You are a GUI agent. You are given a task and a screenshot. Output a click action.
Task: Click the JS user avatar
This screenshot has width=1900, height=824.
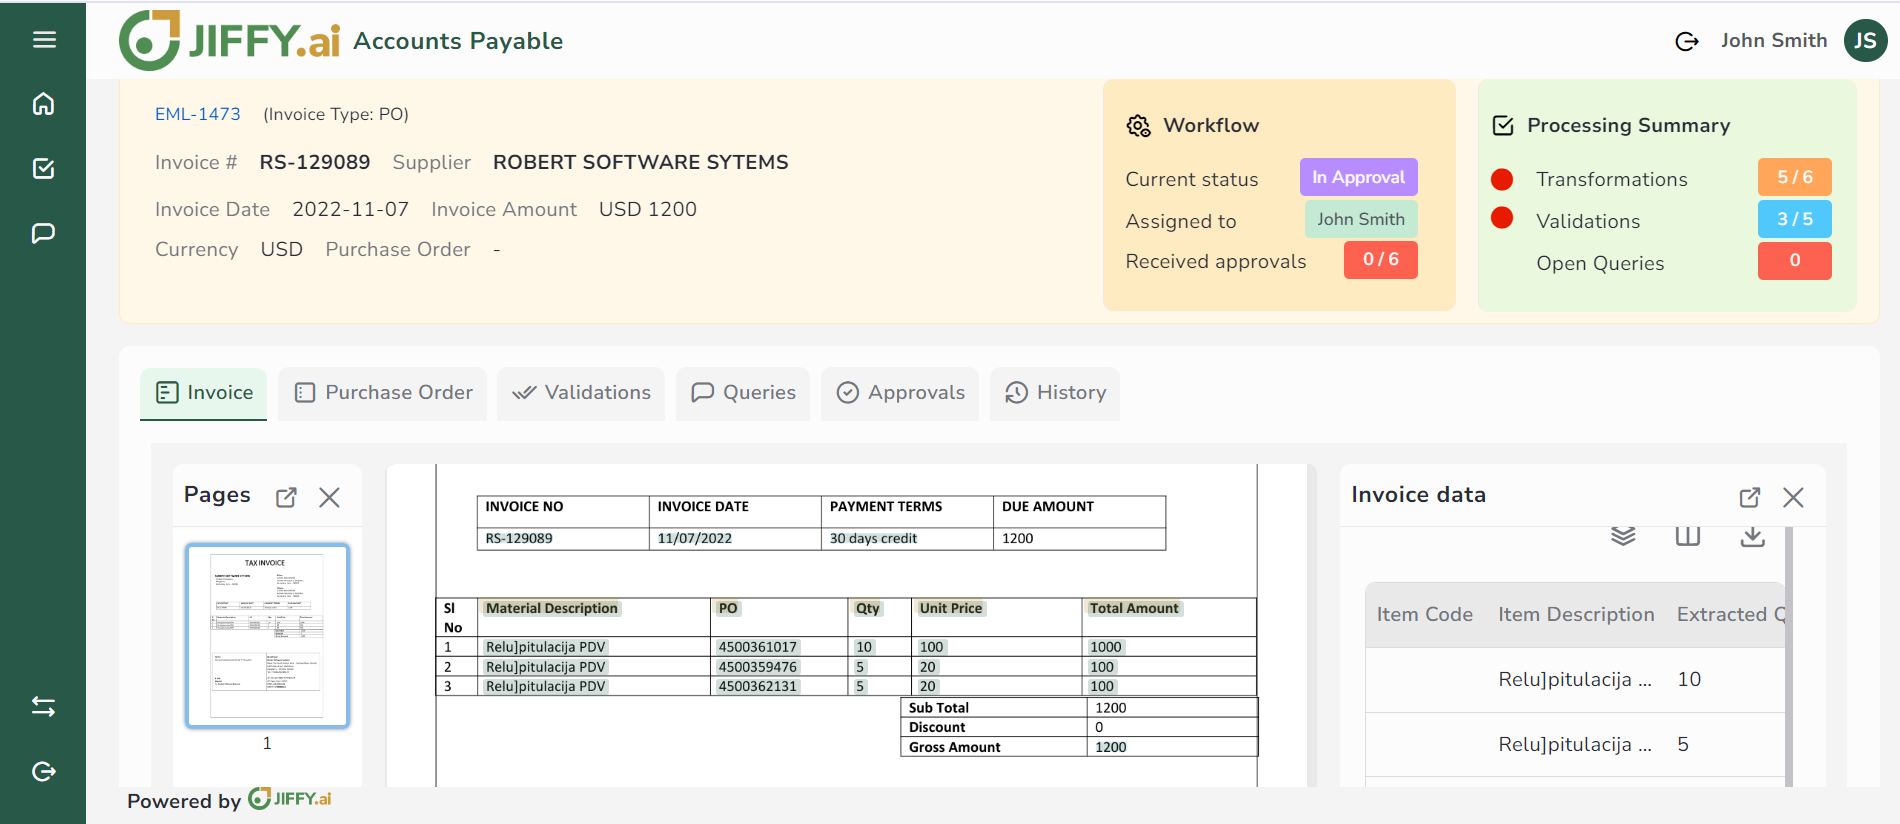click(x=1865, y=41)
